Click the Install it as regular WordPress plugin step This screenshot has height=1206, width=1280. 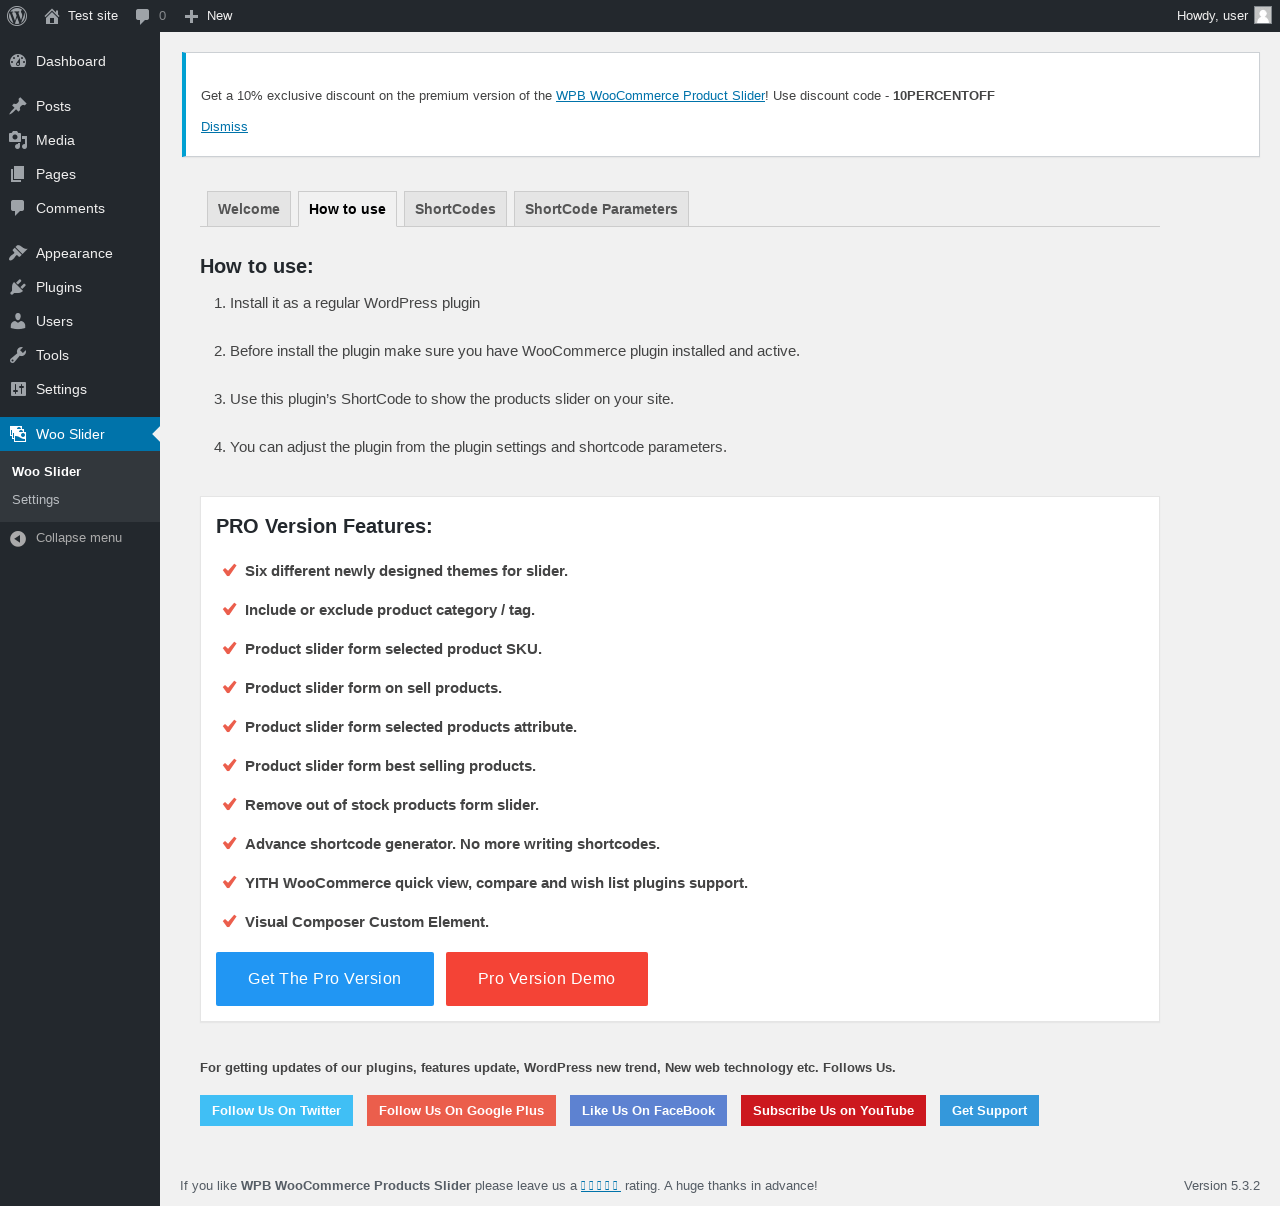(355, 303)
